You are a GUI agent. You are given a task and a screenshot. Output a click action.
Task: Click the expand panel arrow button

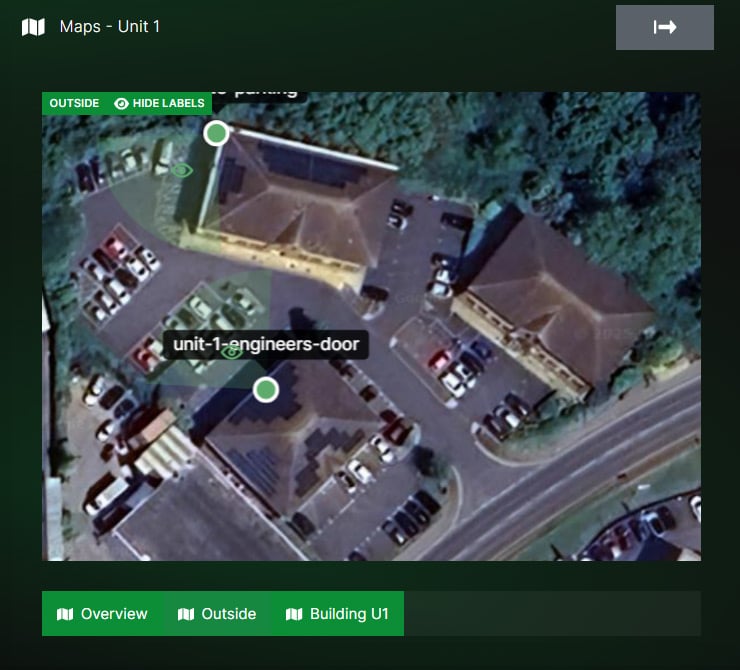point(664,27)
